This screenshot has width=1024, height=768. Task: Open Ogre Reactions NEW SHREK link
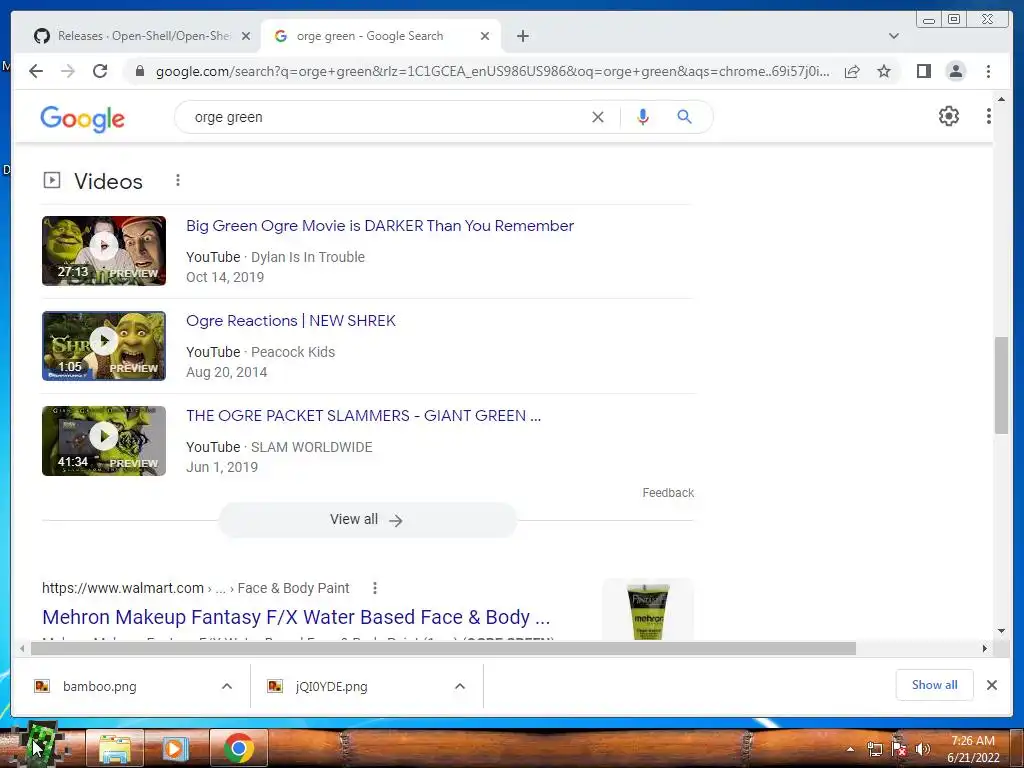point(291,321)
